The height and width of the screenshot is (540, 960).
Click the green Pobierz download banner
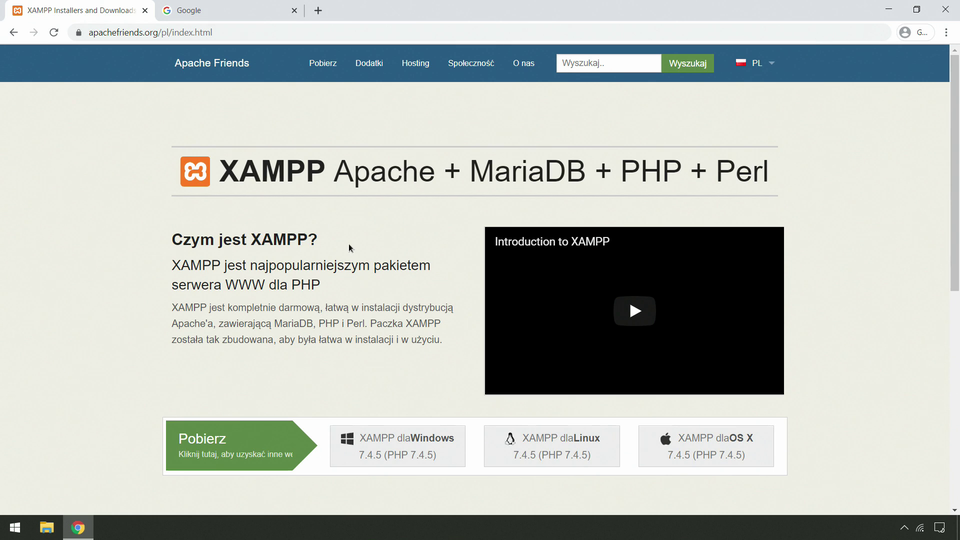click(235, 445)
